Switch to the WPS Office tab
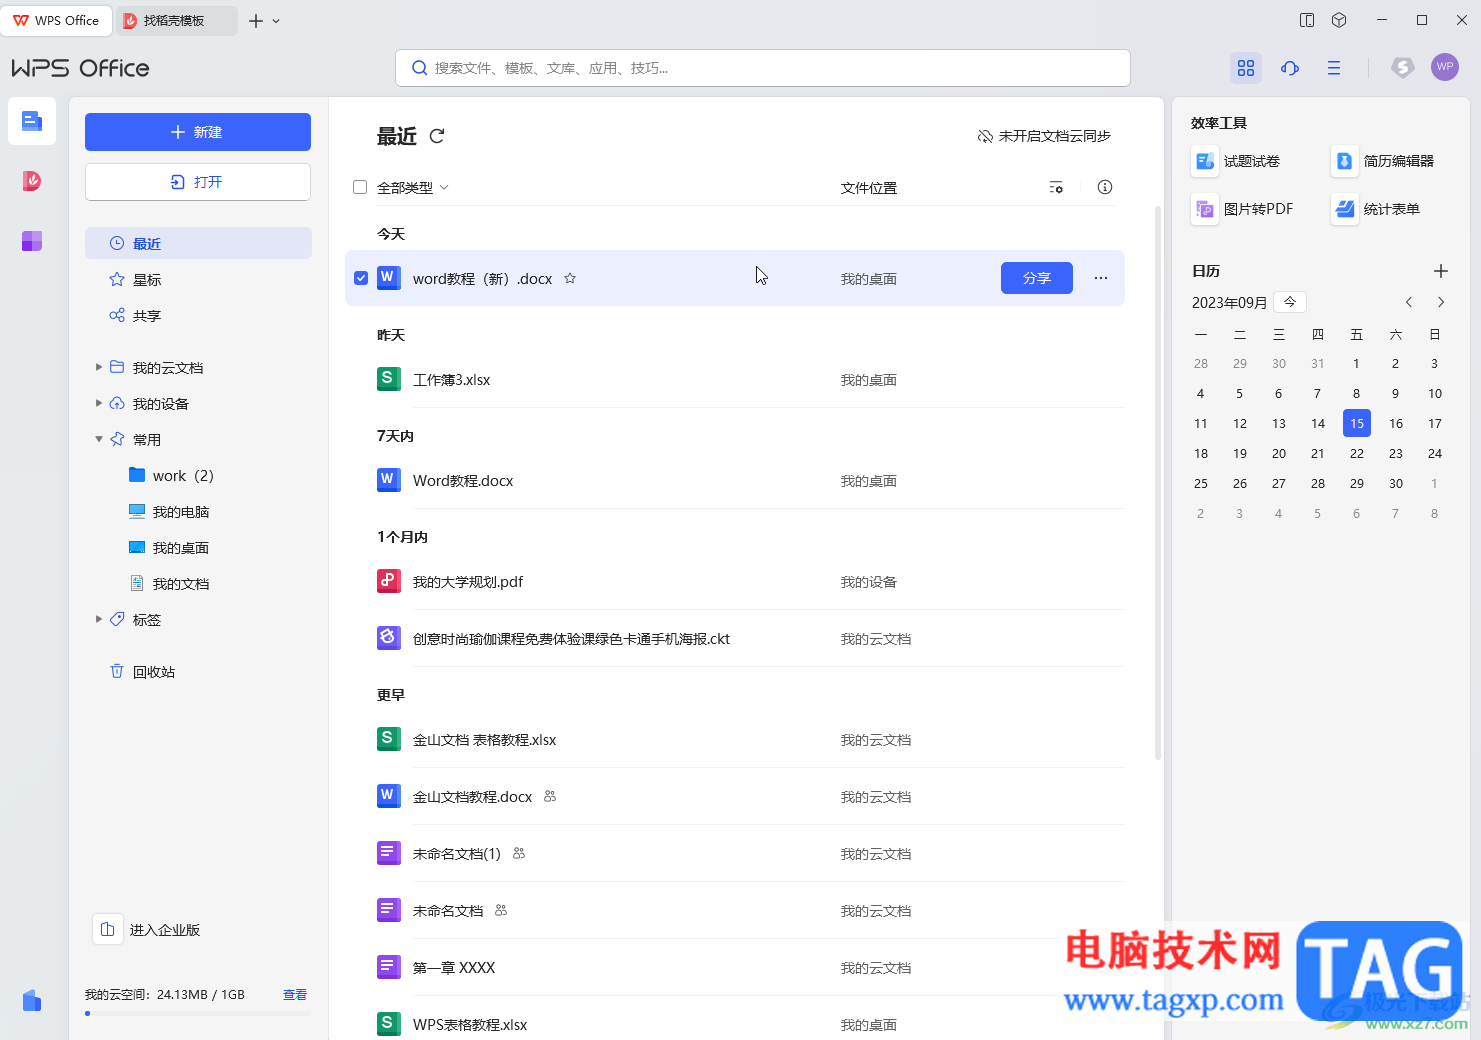Image resolution: width=1481 pixels, height=1040 pixels. (56, 20)
